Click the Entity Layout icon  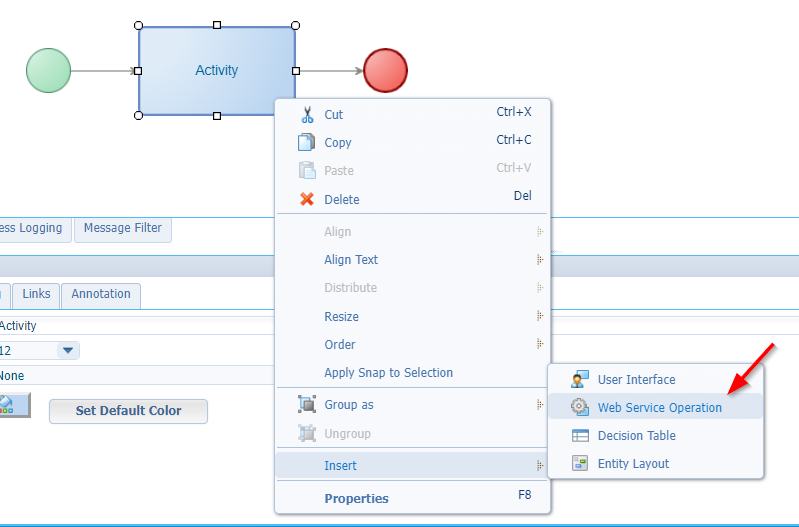tap(580, 463)
